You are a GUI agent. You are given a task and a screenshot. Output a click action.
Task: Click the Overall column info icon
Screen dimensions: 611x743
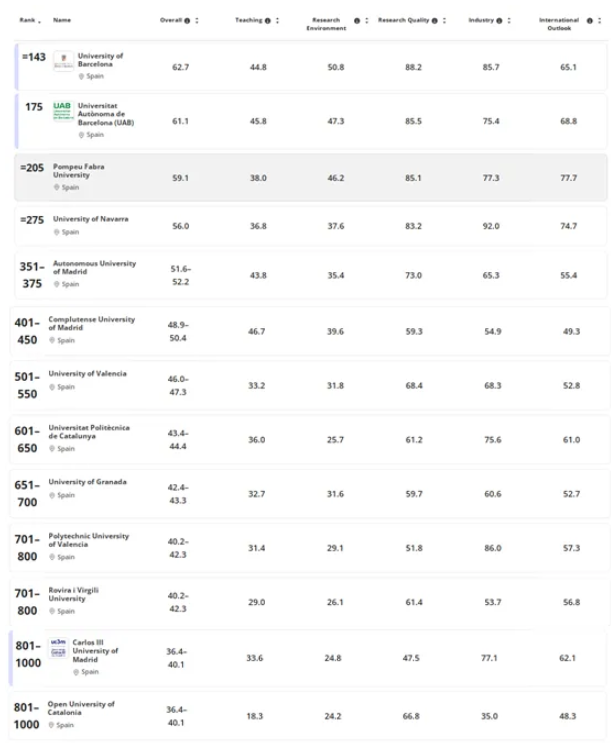click(187, 20)
